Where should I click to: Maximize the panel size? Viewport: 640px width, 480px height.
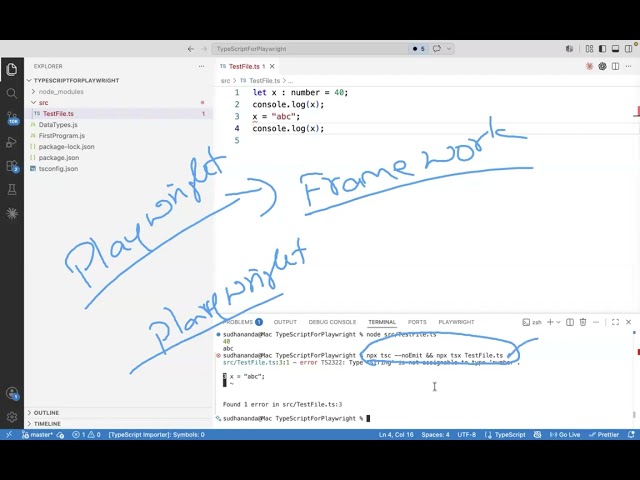tap(616, 322)
